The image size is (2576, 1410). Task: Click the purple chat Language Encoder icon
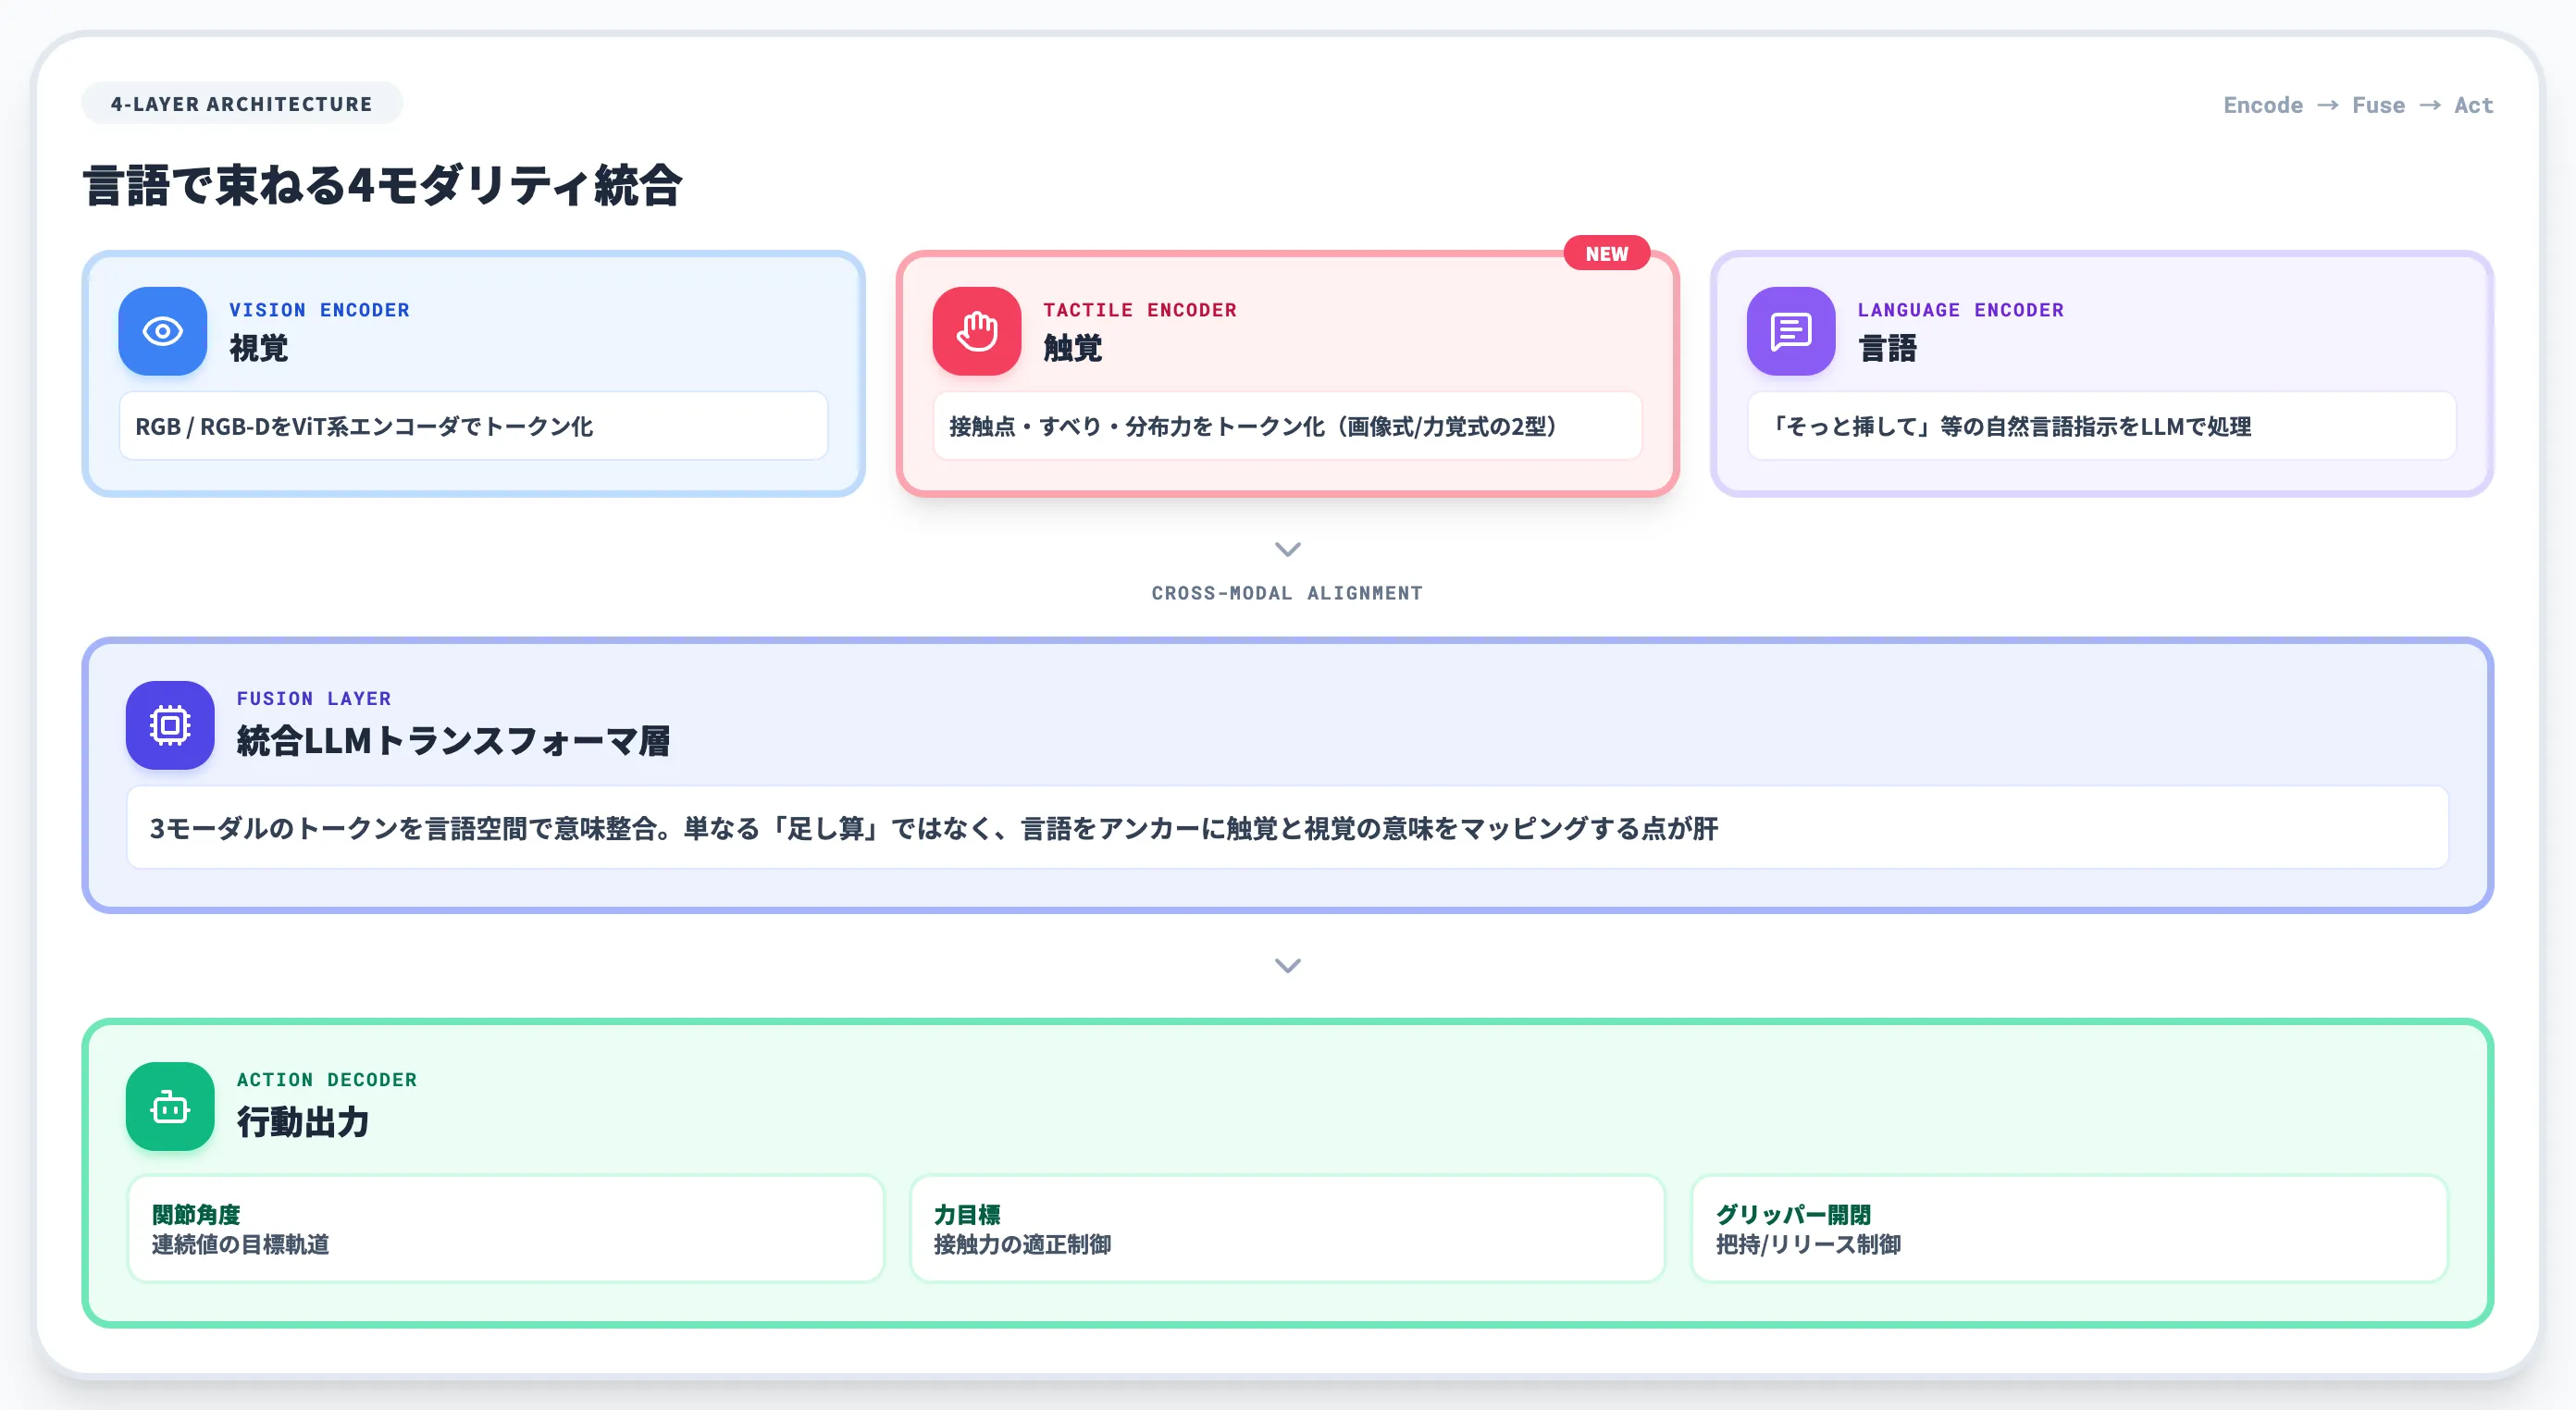[x=1791, y=331]
